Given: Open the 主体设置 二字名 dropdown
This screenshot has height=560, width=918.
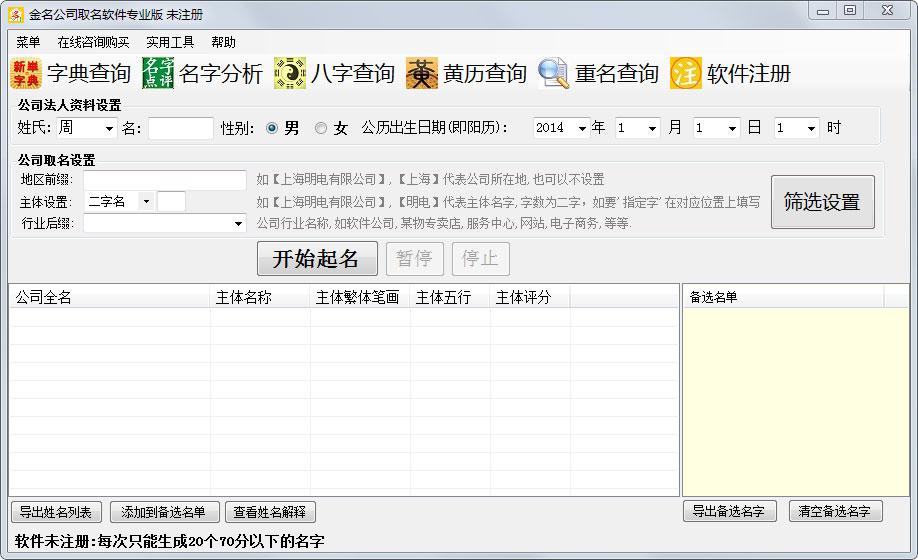Looking at the screenshot, I should click(x=145, y=202).
